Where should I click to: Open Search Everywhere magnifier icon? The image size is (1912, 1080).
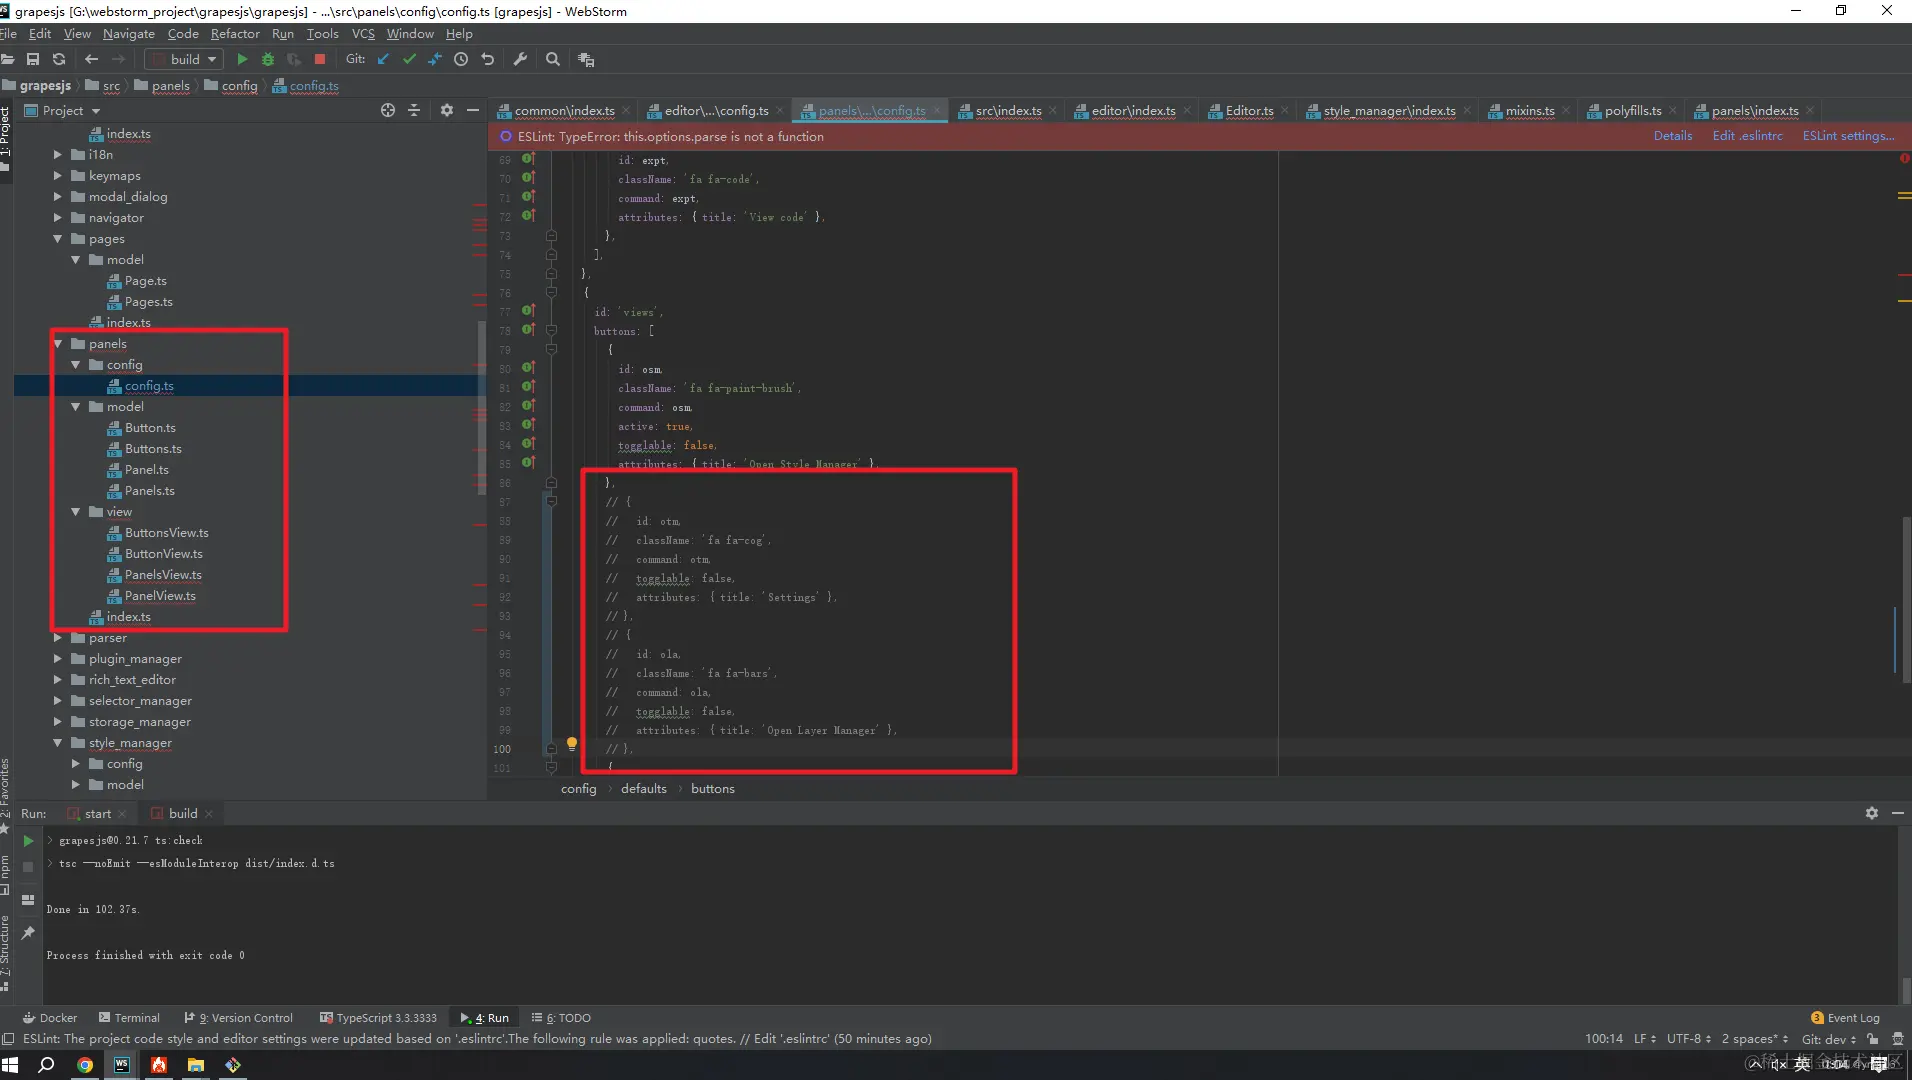(x=553, y=60)
